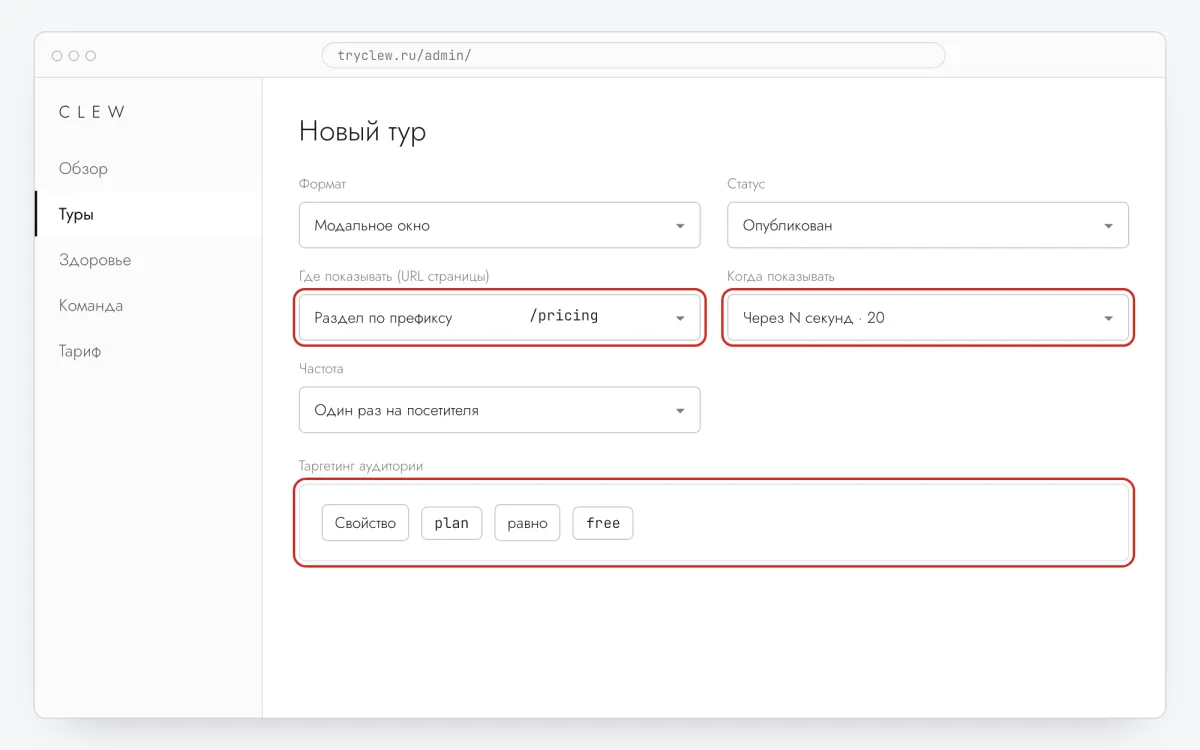Open the Частота dropdown arrow
The width and height of the screenshot is (1200, 750).
click(x=680, y=411)
